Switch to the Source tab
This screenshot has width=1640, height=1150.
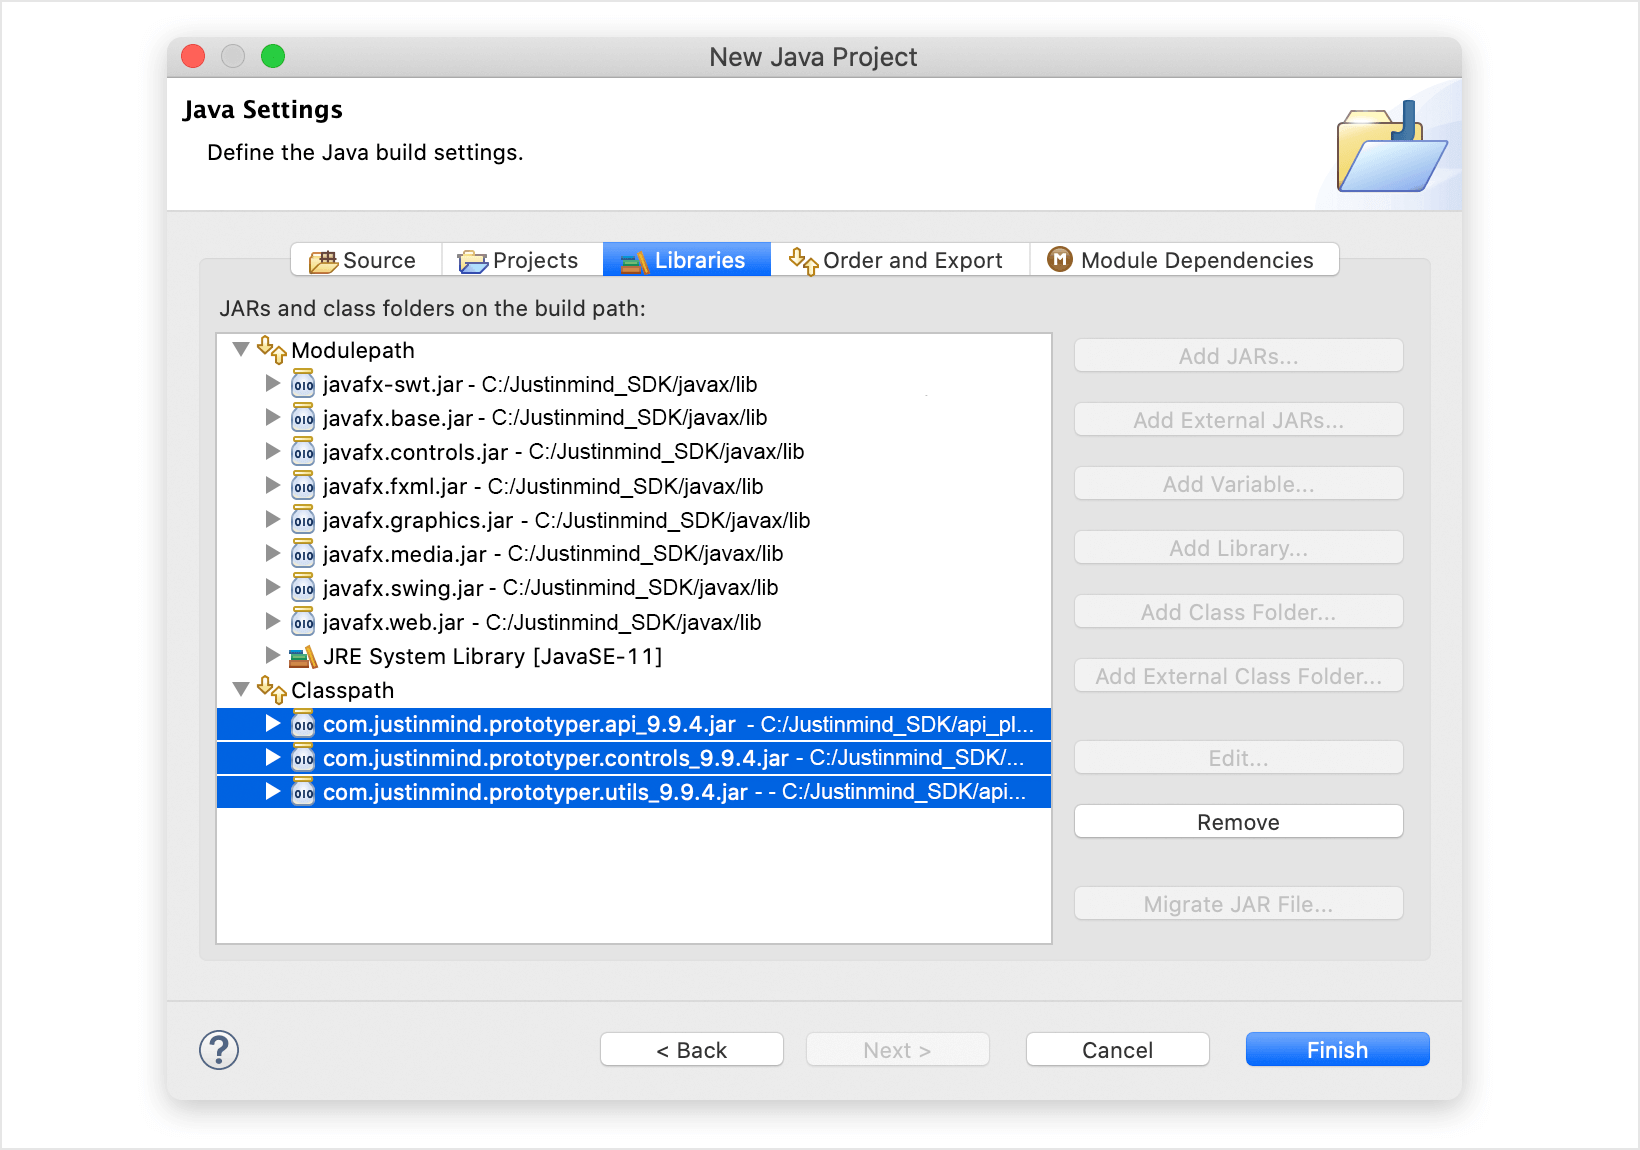click(366, 260)
